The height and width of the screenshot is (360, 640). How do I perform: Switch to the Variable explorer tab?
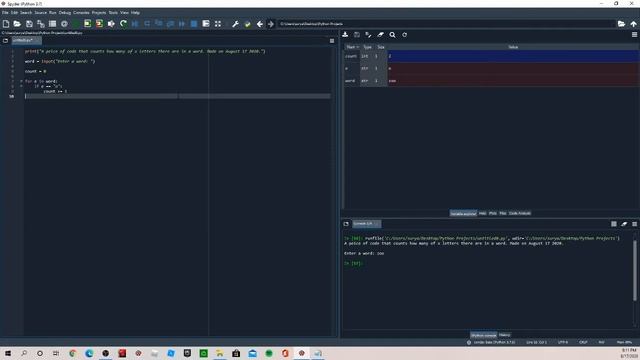coord(463,213)
